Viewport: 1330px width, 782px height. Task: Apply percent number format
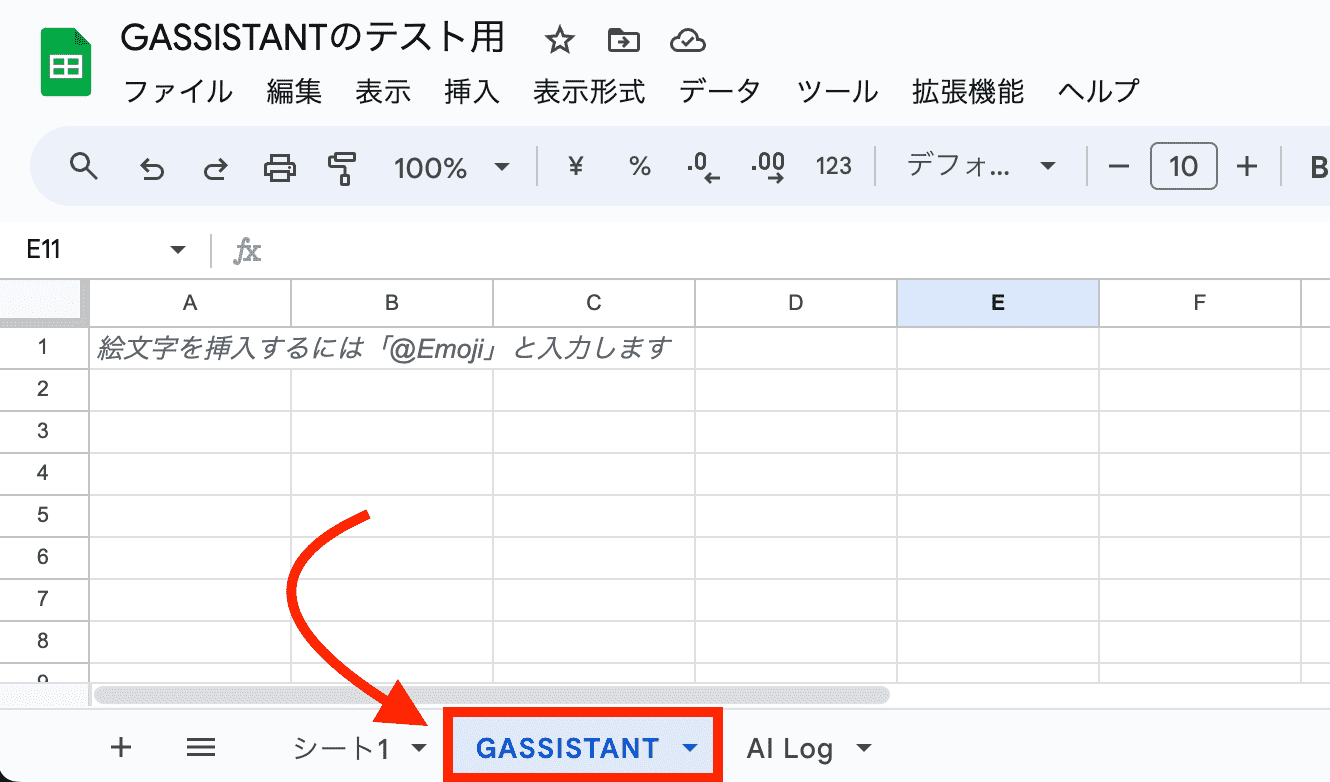(640, 166)
